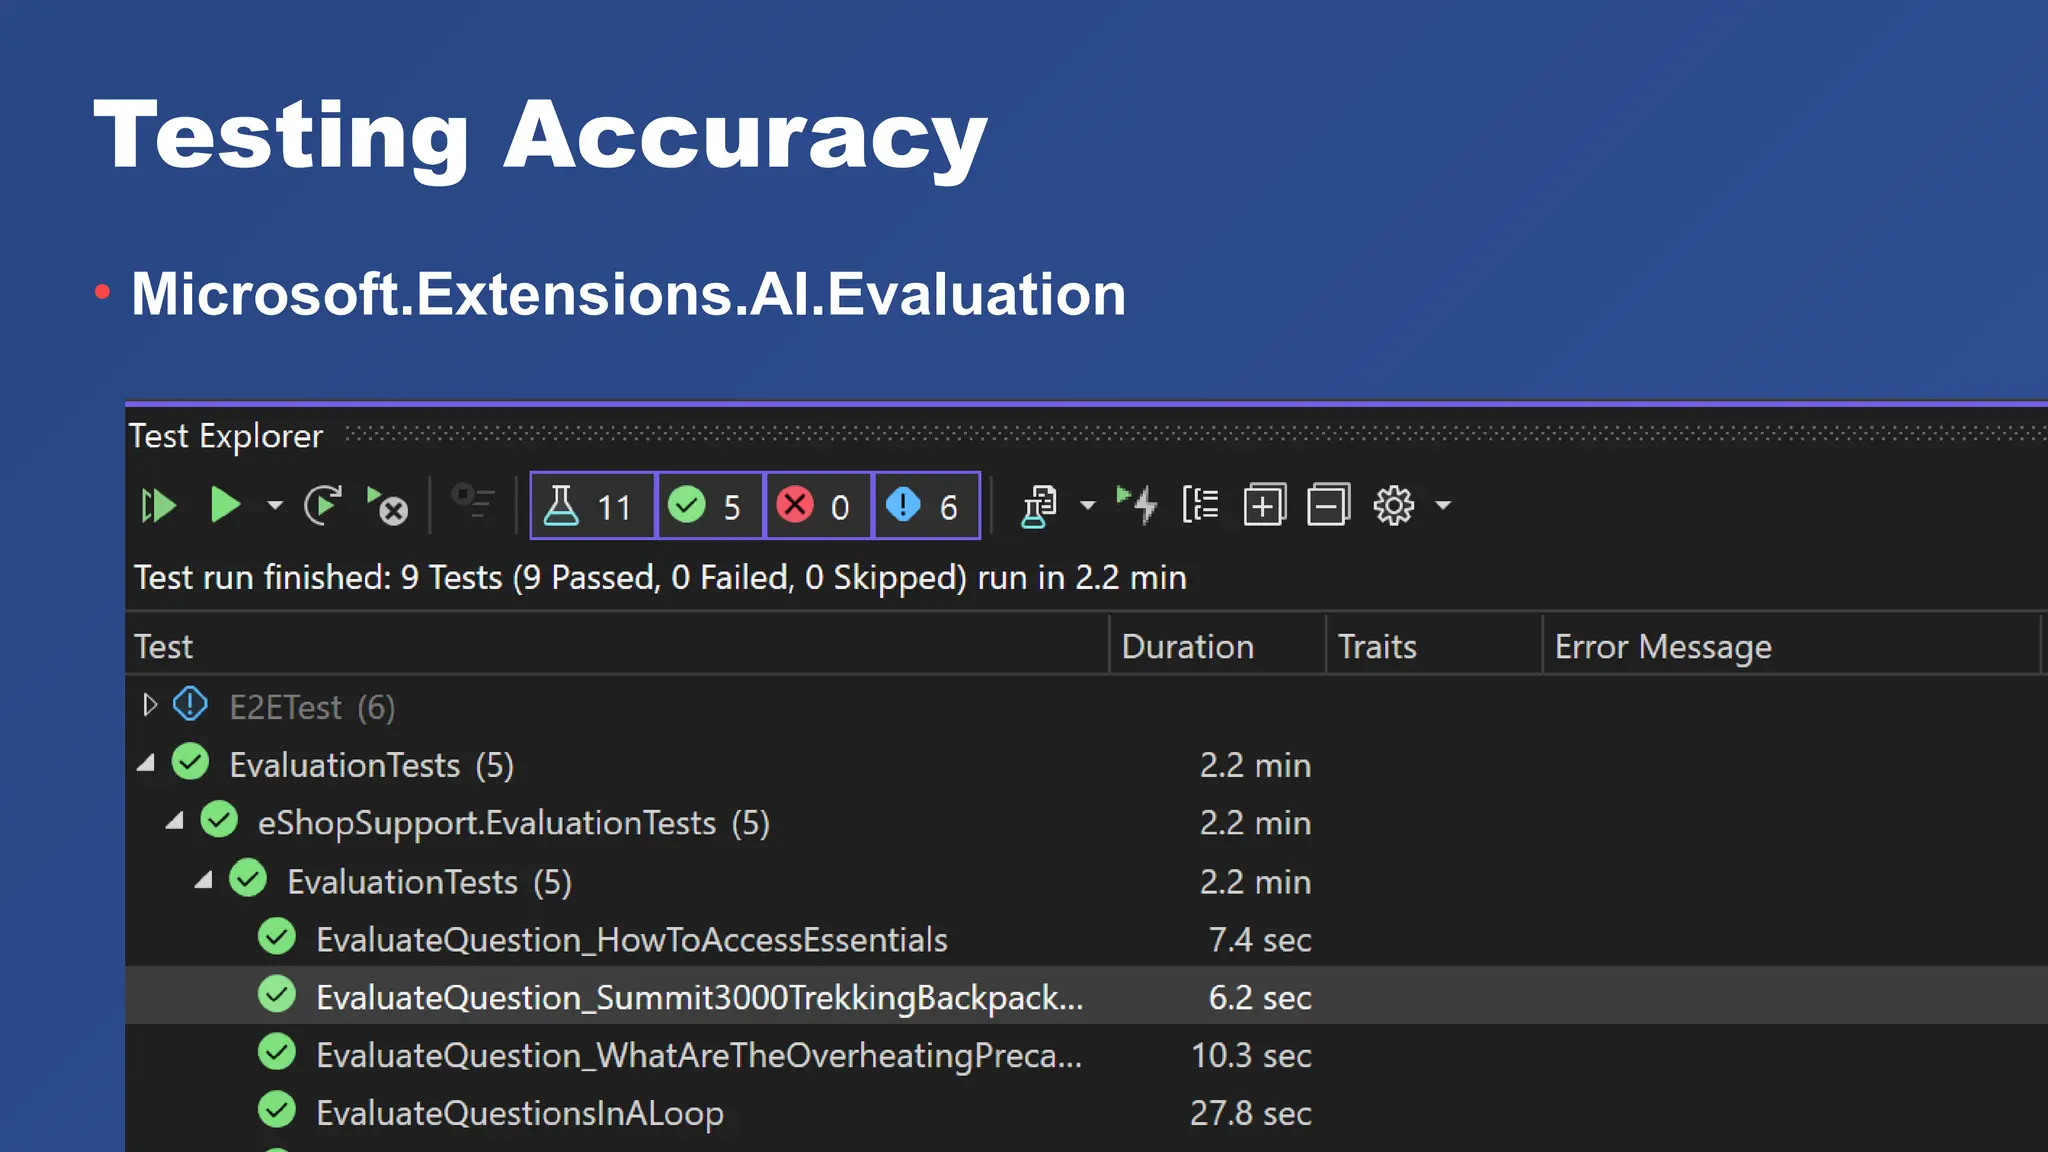Toggle the passed tests filter showing 5

tap(710, 506)
